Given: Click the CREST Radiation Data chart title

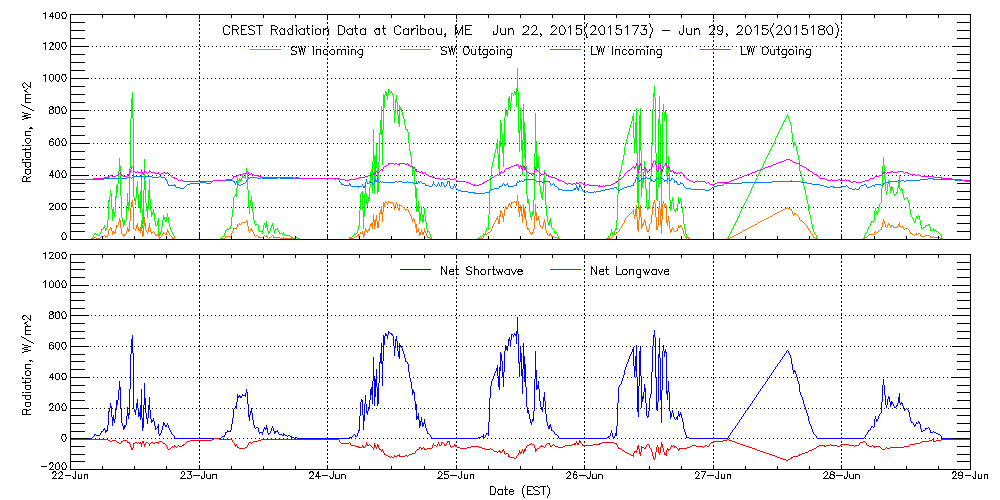Looking at the screenshot, I should pyautogui.click(x=530, y=31).
